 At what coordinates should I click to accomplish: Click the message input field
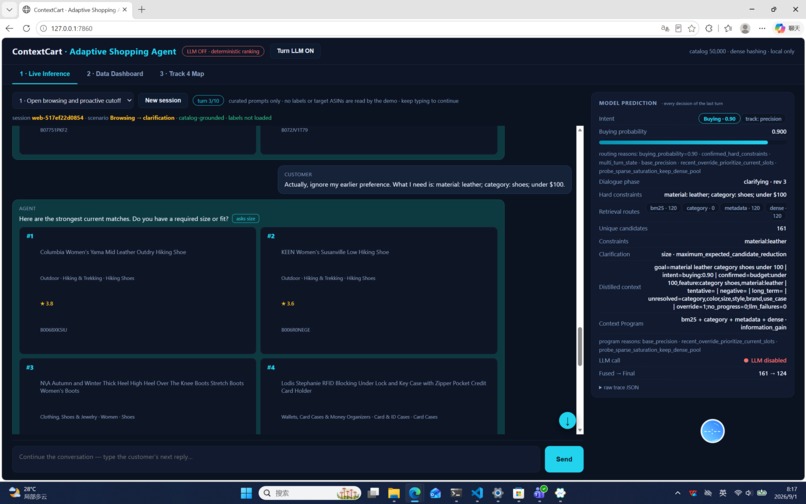pyautogui.click(x=277, y=457)
